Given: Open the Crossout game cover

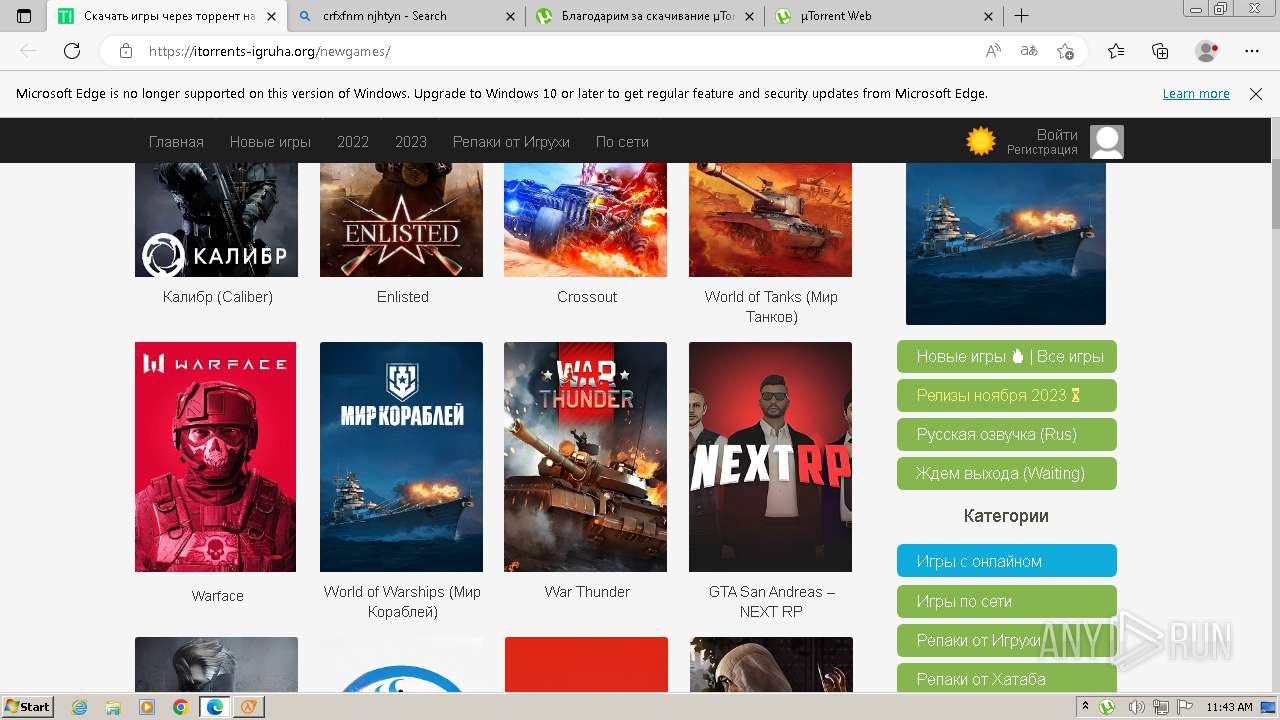Looking at the screenshot, I should (585, 220).
